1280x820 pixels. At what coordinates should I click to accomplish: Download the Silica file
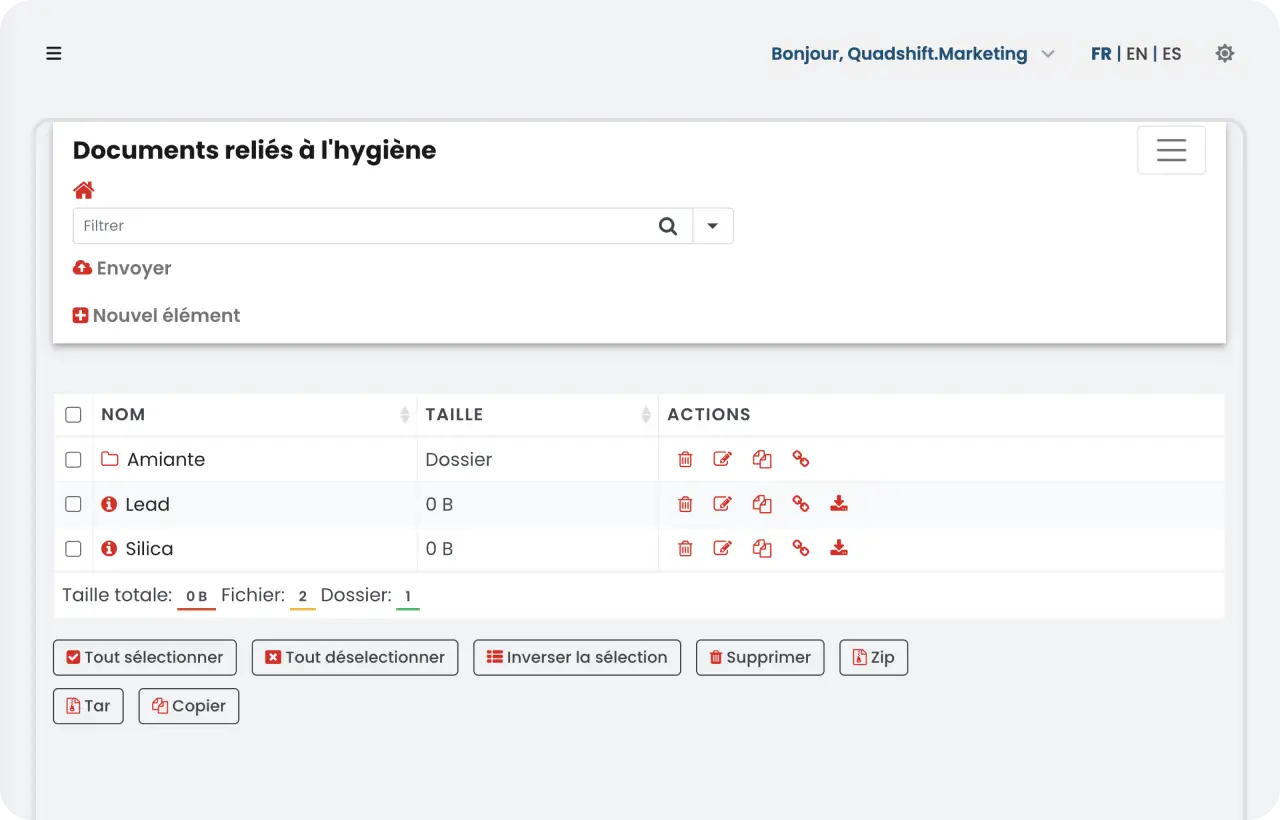click(839, 547)
